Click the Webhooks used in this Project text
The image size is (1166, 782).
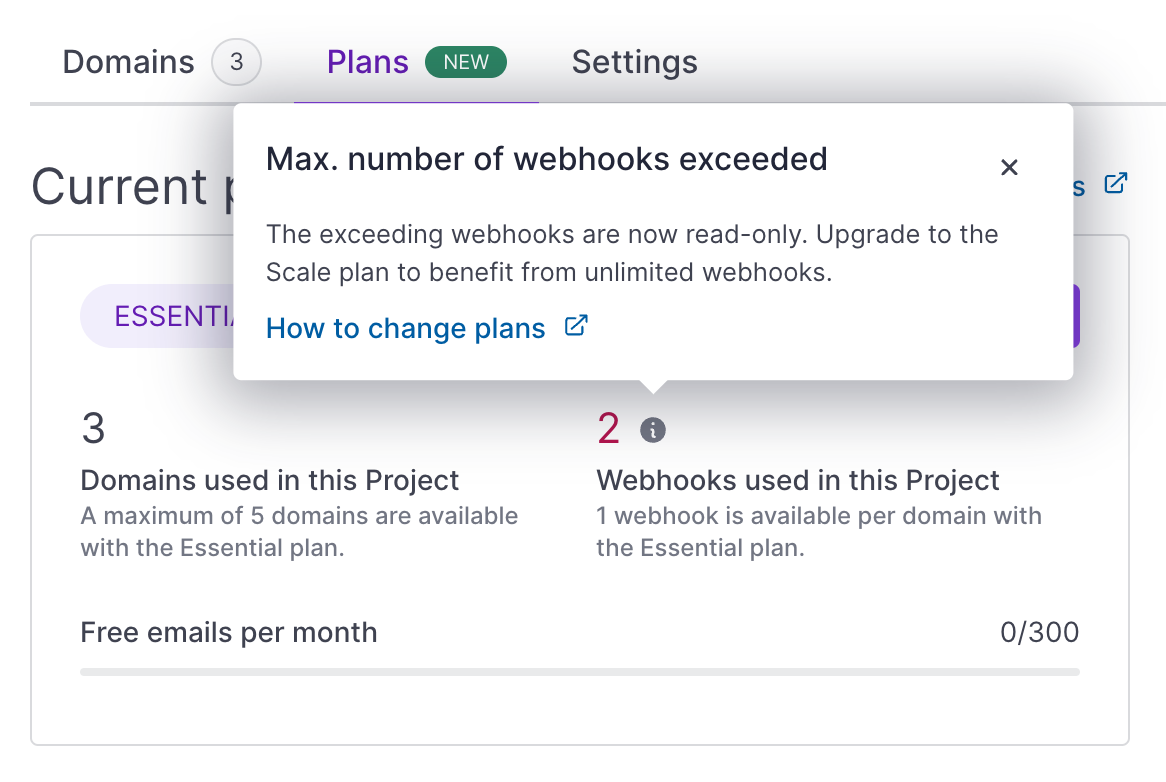tap(797, 480)
